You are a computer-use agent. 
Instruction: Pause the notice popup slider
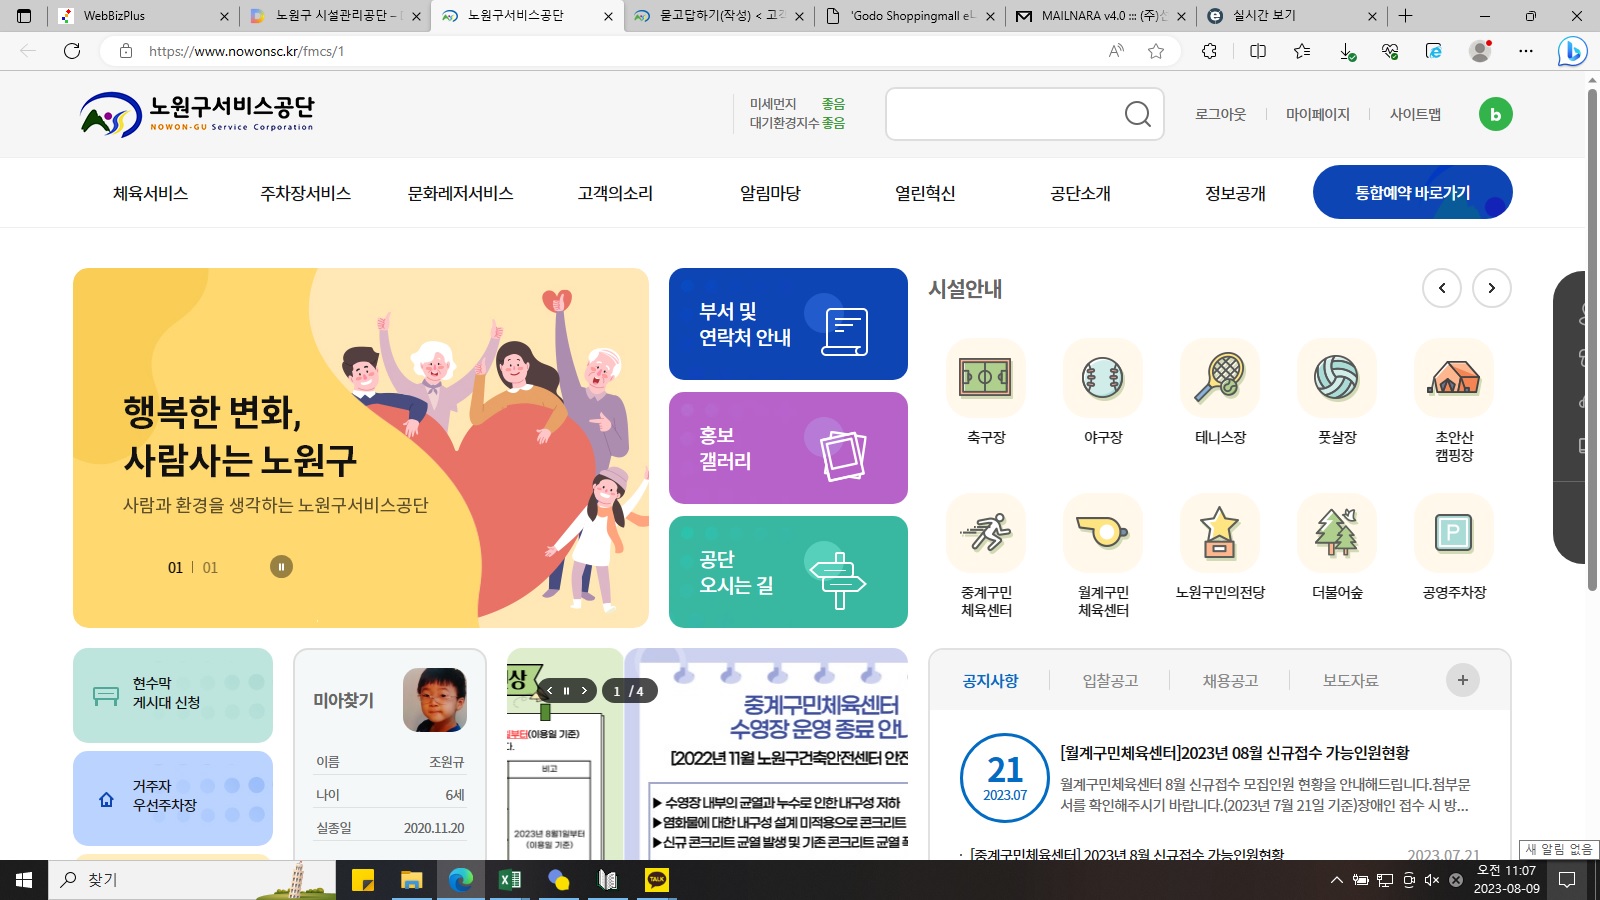[566, 691]
